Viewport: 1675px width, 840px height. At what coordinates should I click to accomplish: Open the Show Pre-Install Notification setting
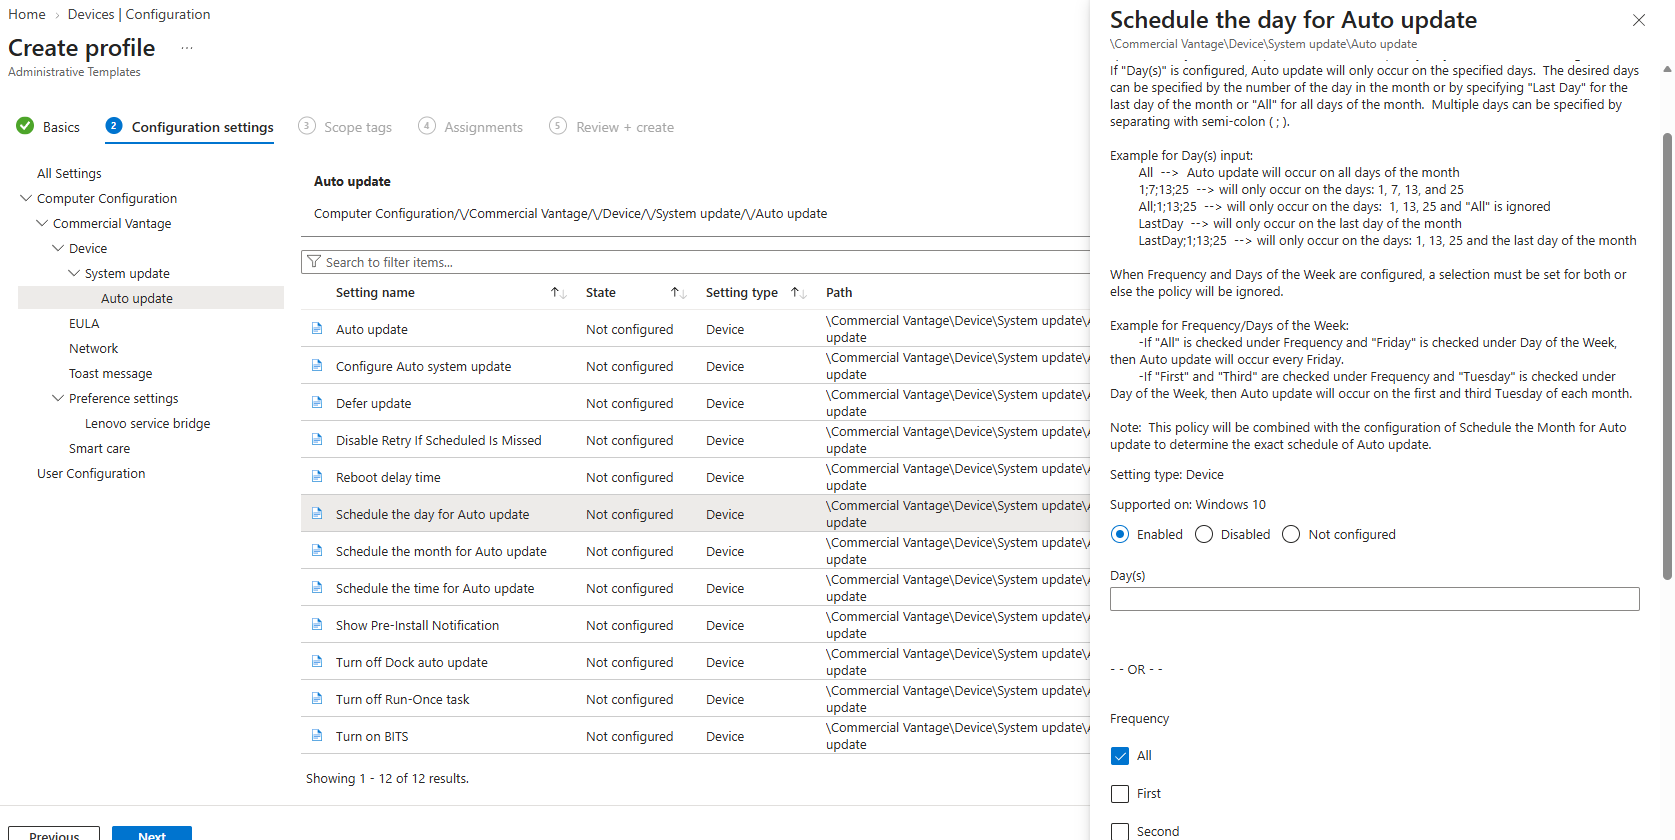417,626
